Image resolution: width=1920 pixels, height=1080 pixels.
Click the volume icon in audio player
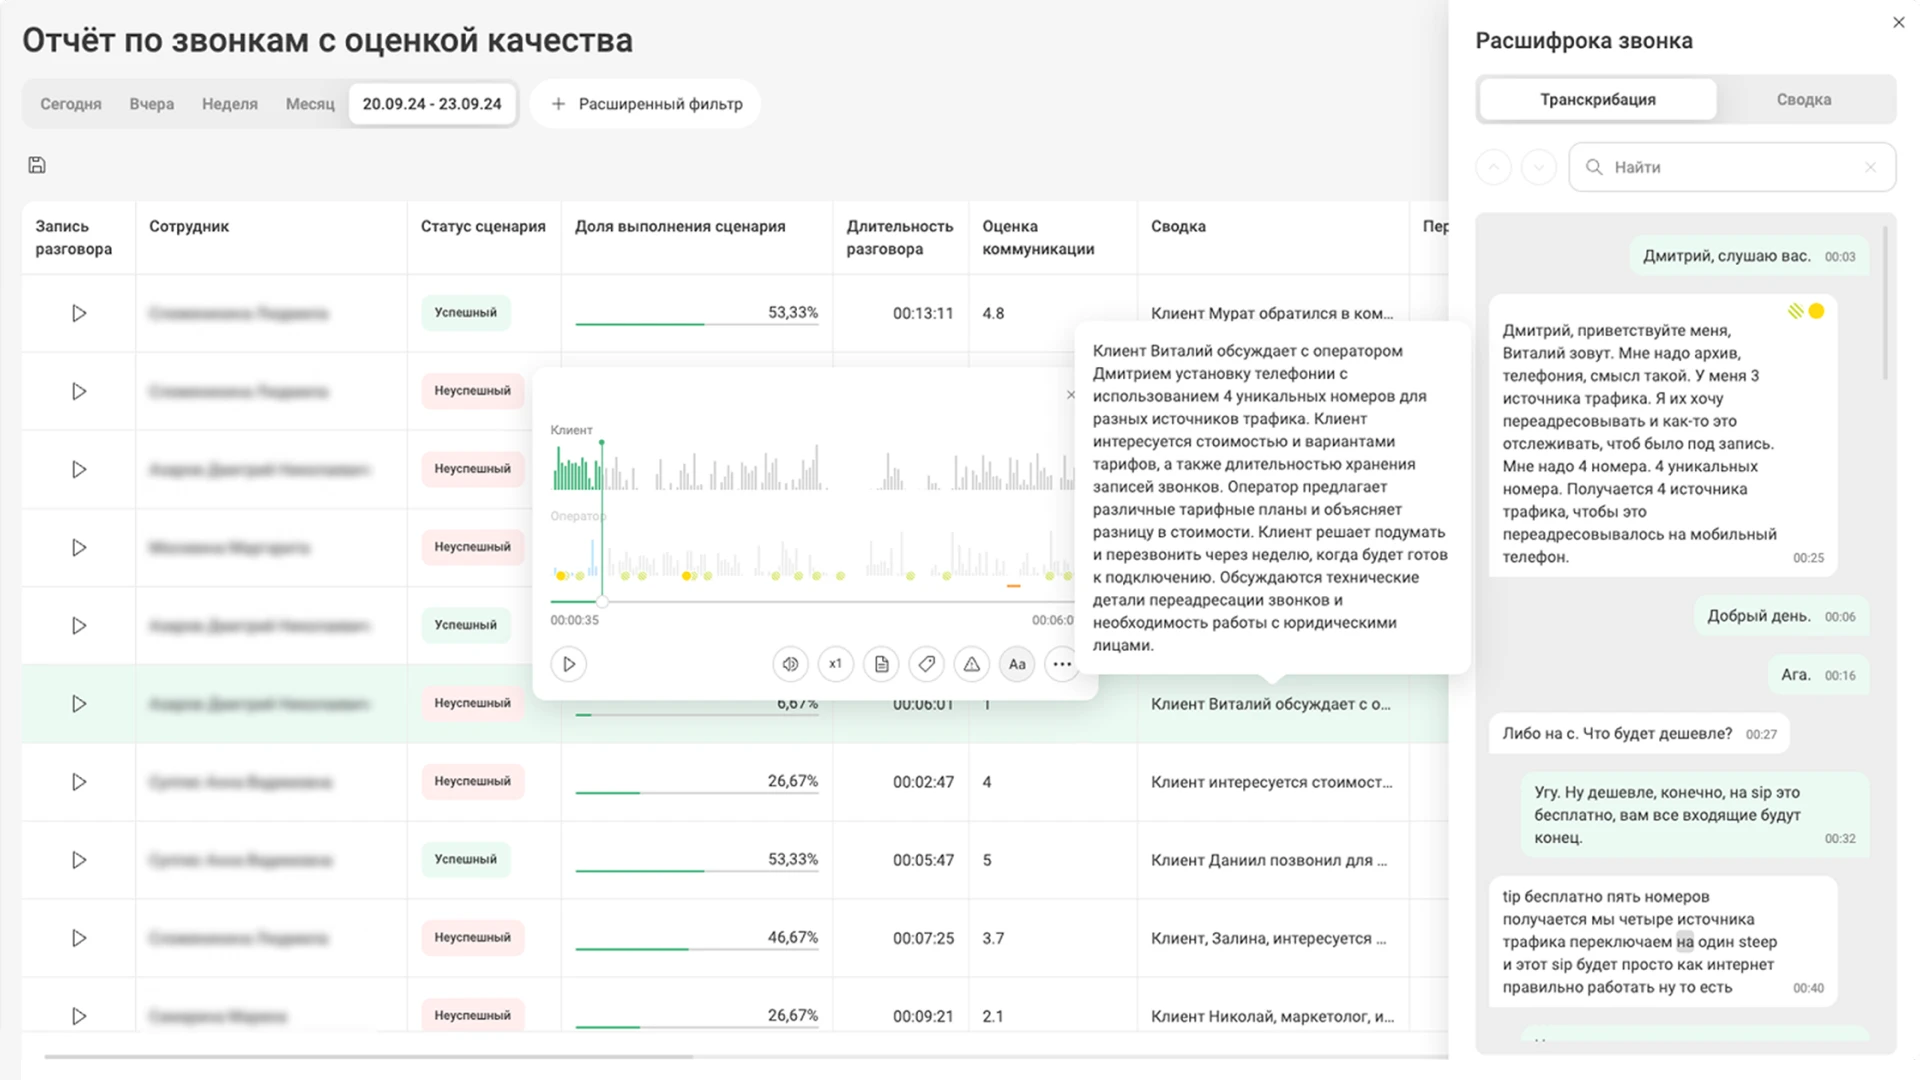790,664
